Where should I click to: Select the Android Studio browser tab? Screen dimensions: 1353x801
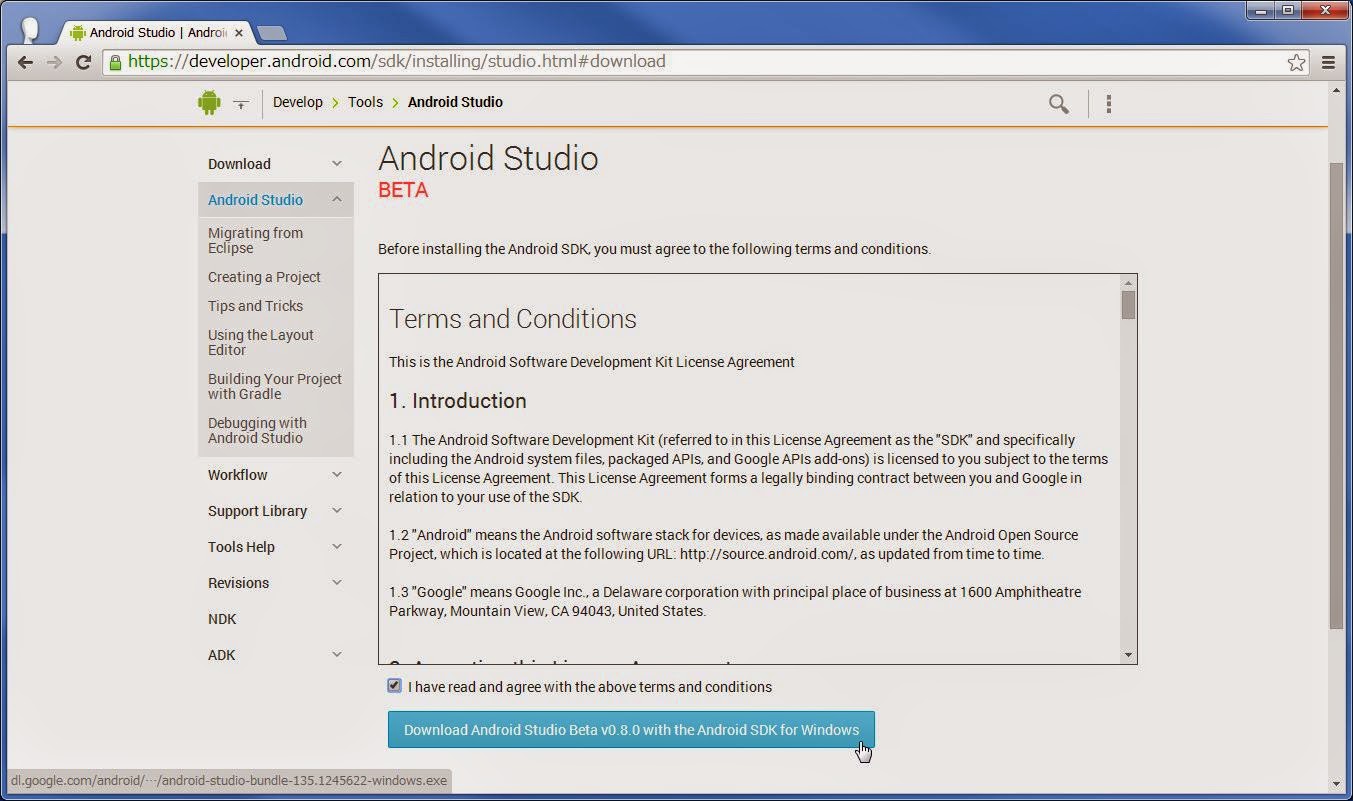click(155, 33)
